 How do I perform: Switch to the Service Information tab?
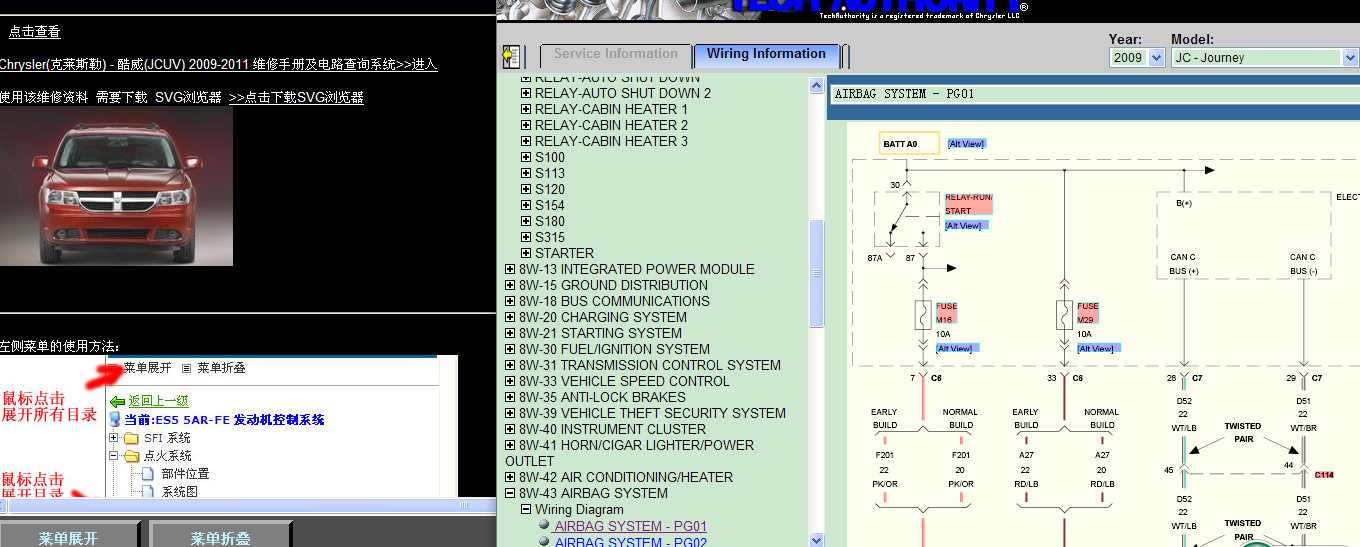(x=615, y=55)
